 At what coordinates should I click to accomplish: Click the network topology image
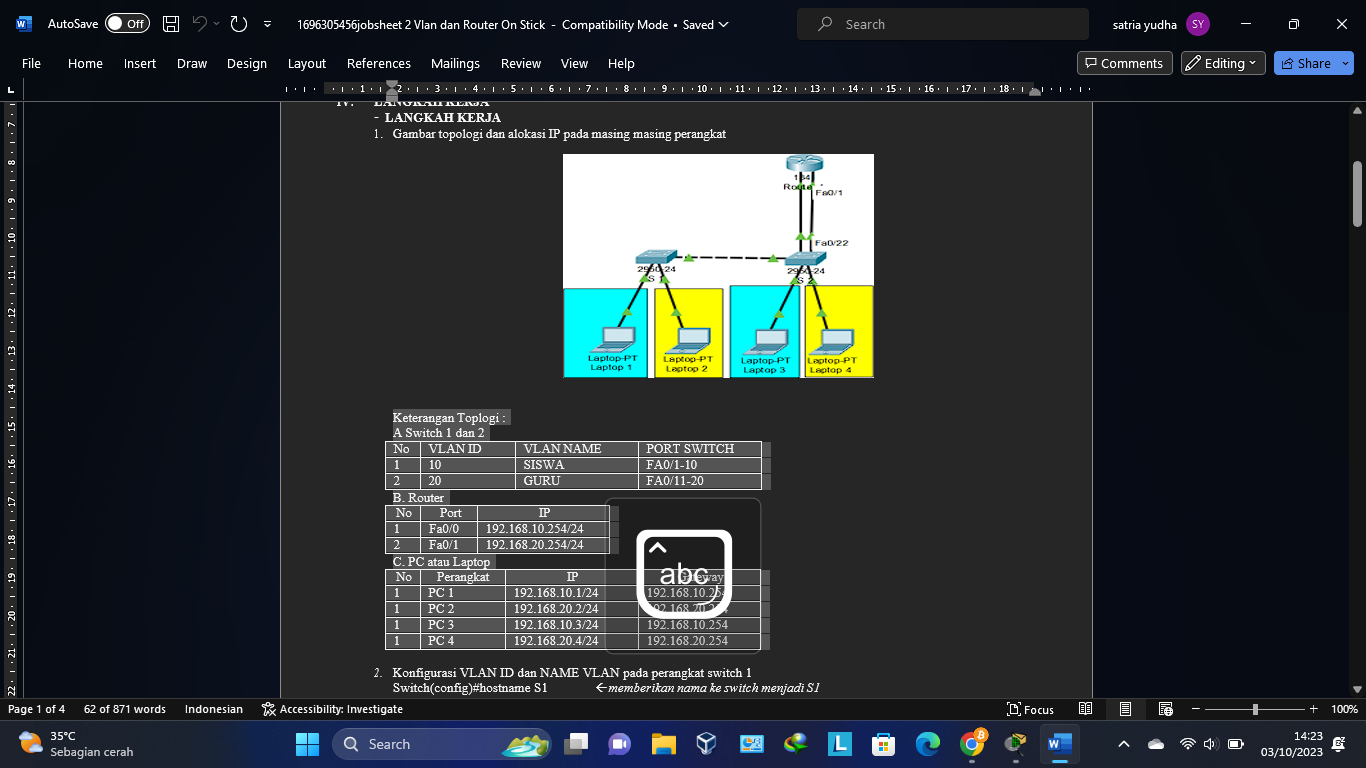[718, 266]
